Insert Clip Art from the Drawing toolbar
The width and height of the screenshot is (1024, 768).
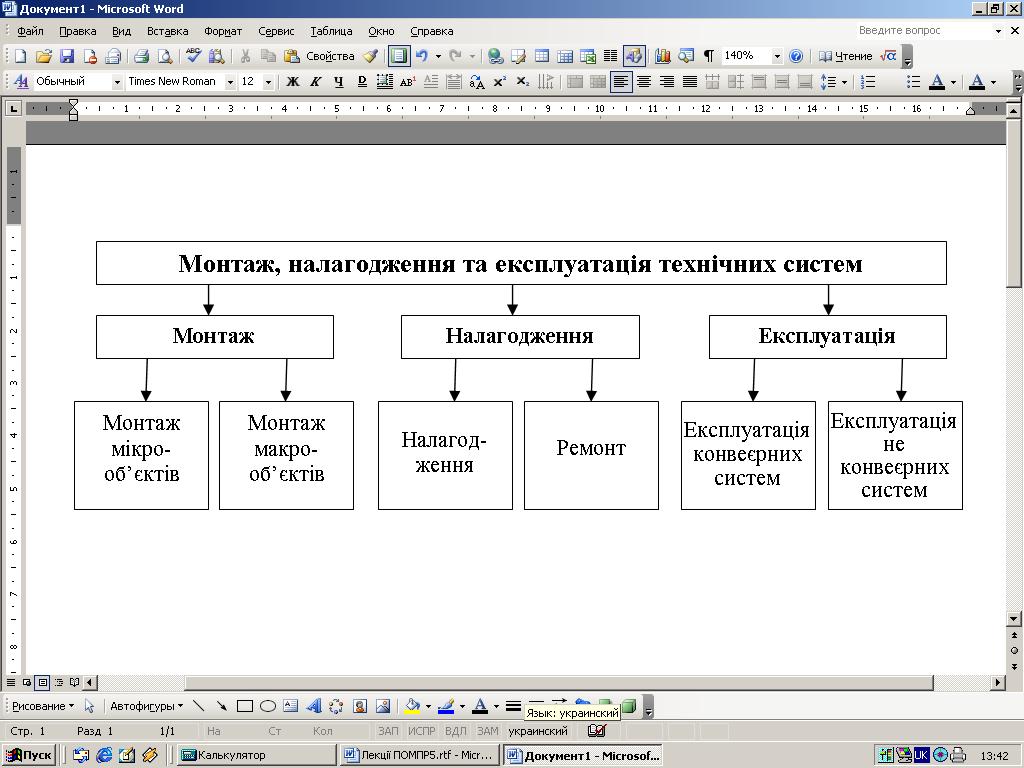click(x=359, y=706)
